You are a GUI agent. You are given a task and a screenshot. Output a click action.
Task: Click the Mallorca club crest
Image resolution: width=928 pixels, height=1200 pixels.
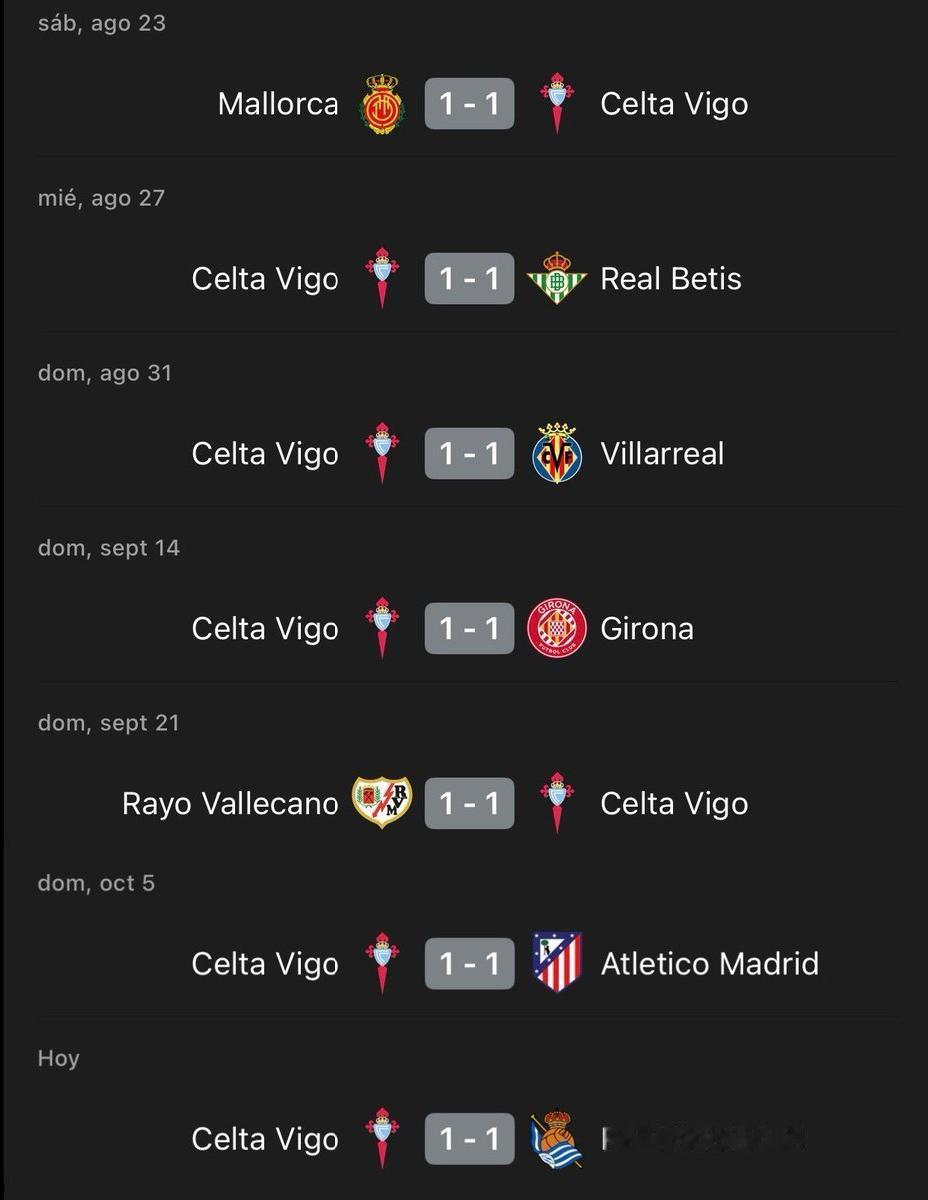pos(381,104)
